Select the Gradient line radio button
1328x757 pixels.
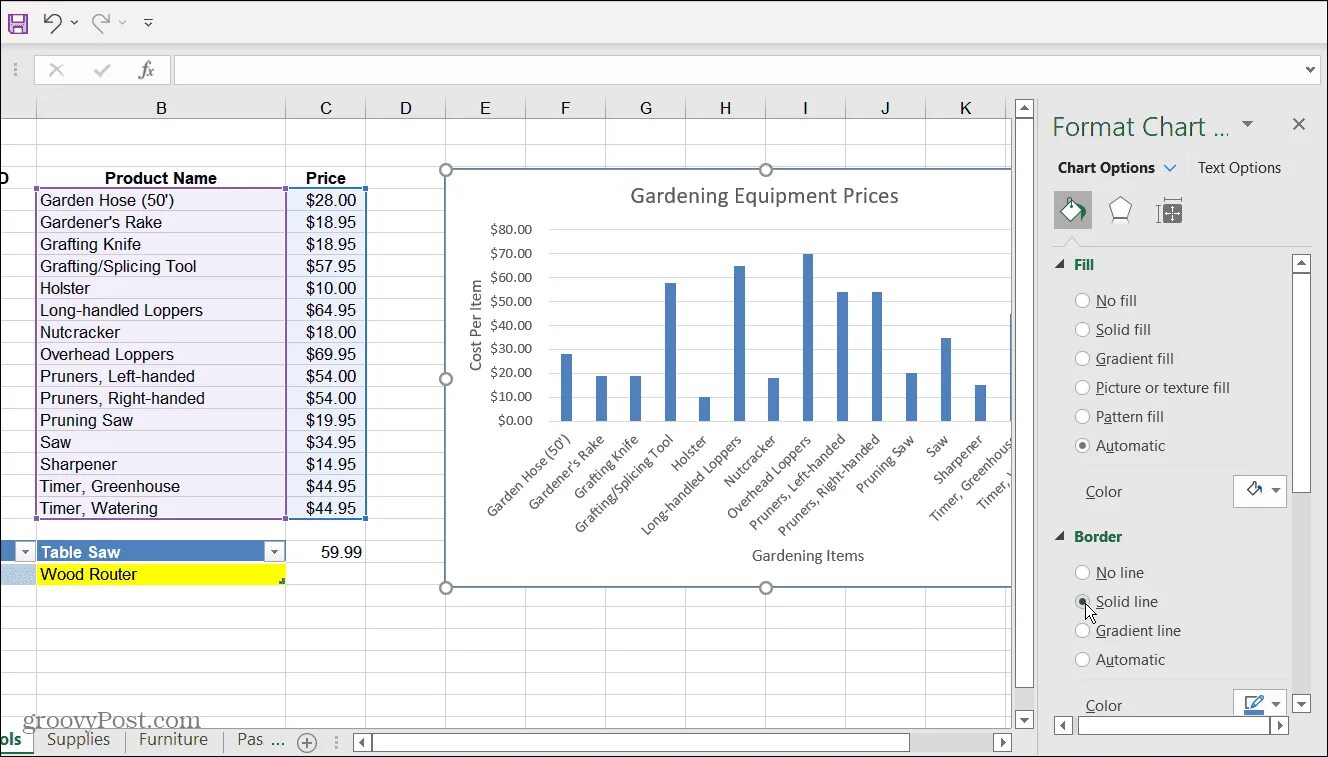point(1082,631)
